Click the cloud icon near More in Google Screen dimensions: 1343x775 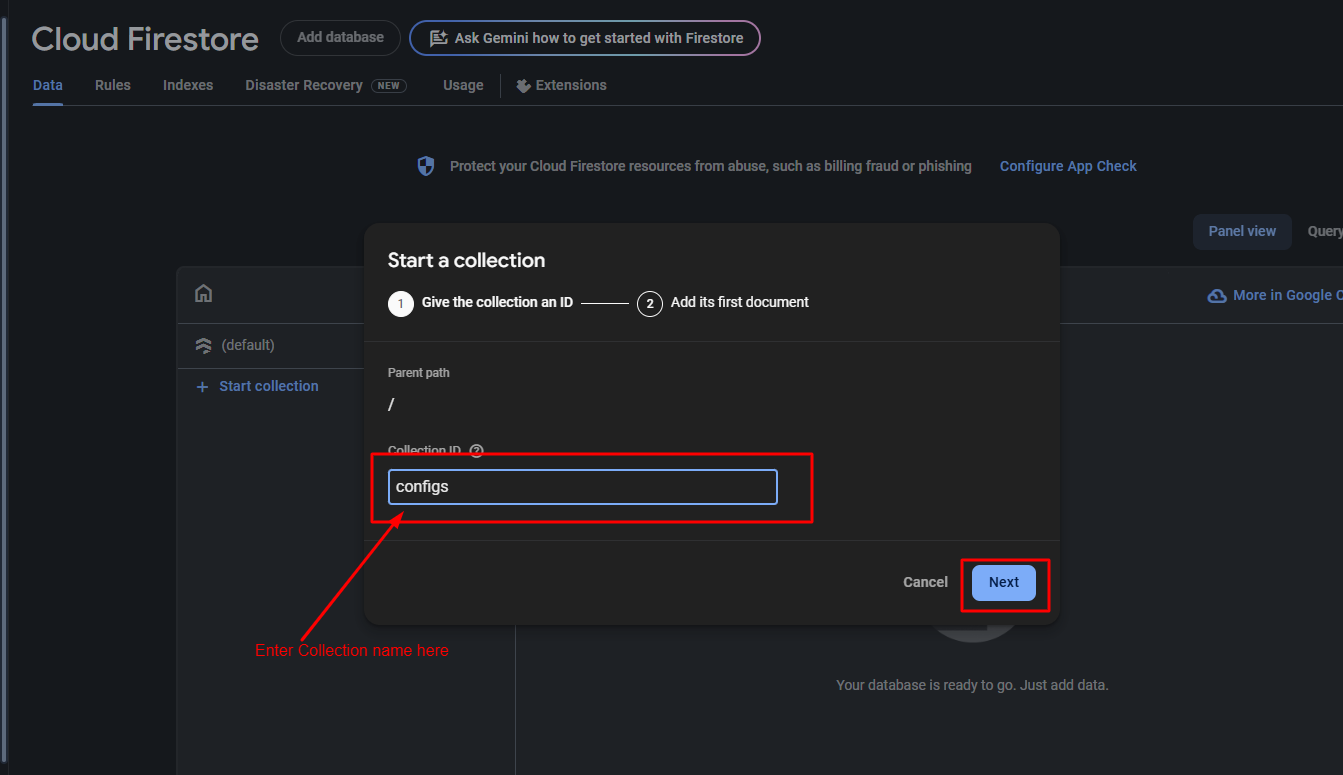(x=1217, y=296)
